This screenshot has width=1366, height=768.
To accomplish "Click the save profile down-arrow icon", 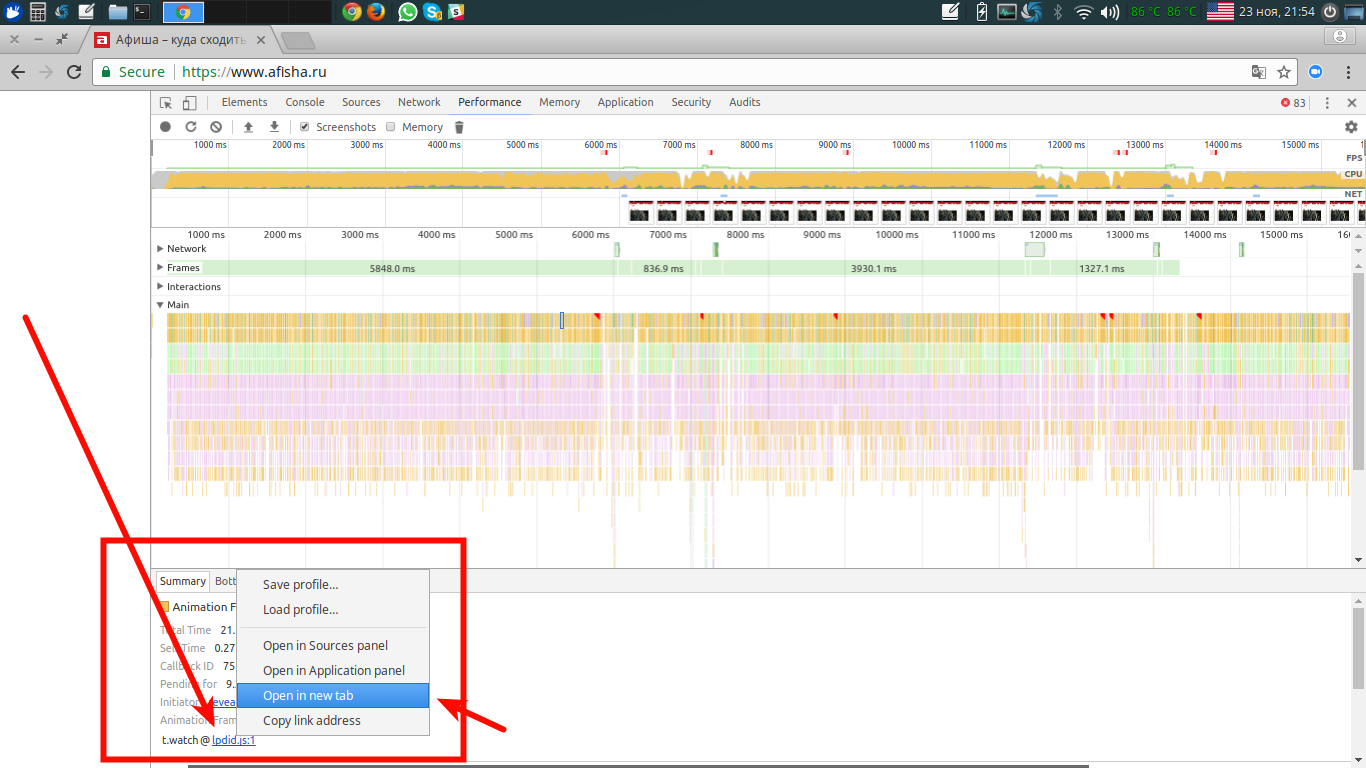I will 274,127.
